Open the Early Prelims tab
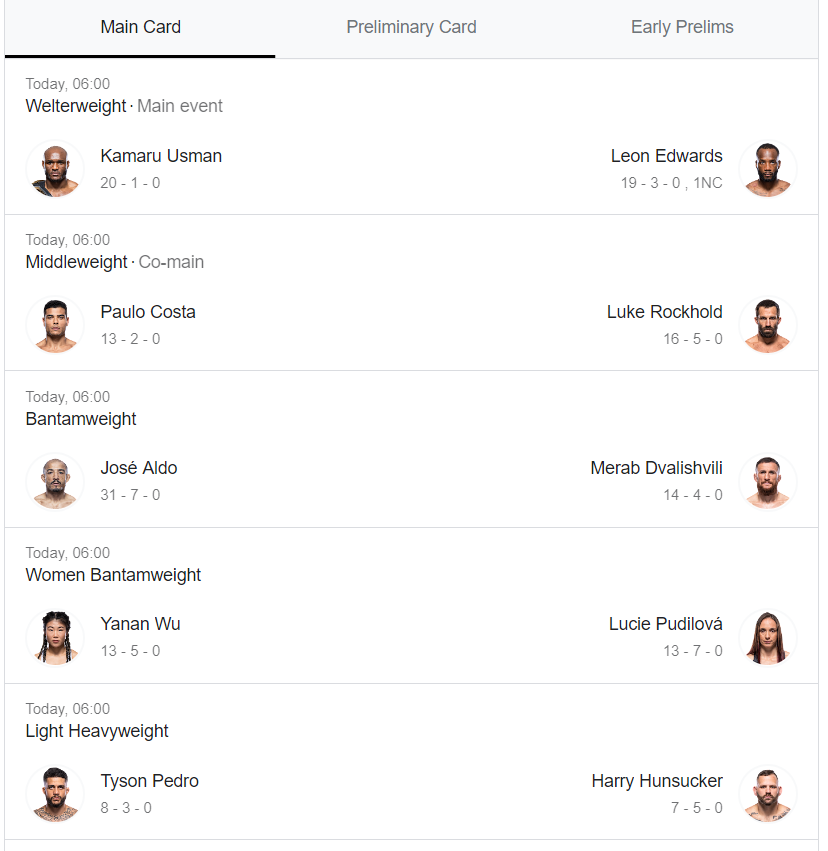 682,27
